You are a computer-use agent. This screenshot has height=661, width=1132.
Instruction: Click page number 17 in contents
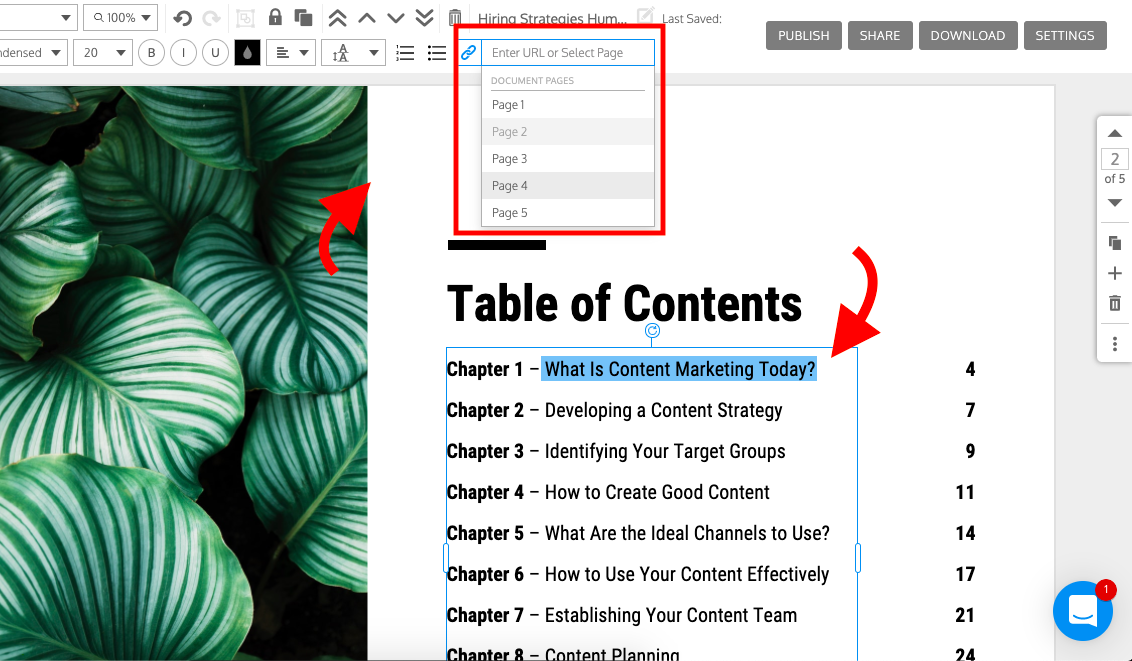(x=965, y=574)
